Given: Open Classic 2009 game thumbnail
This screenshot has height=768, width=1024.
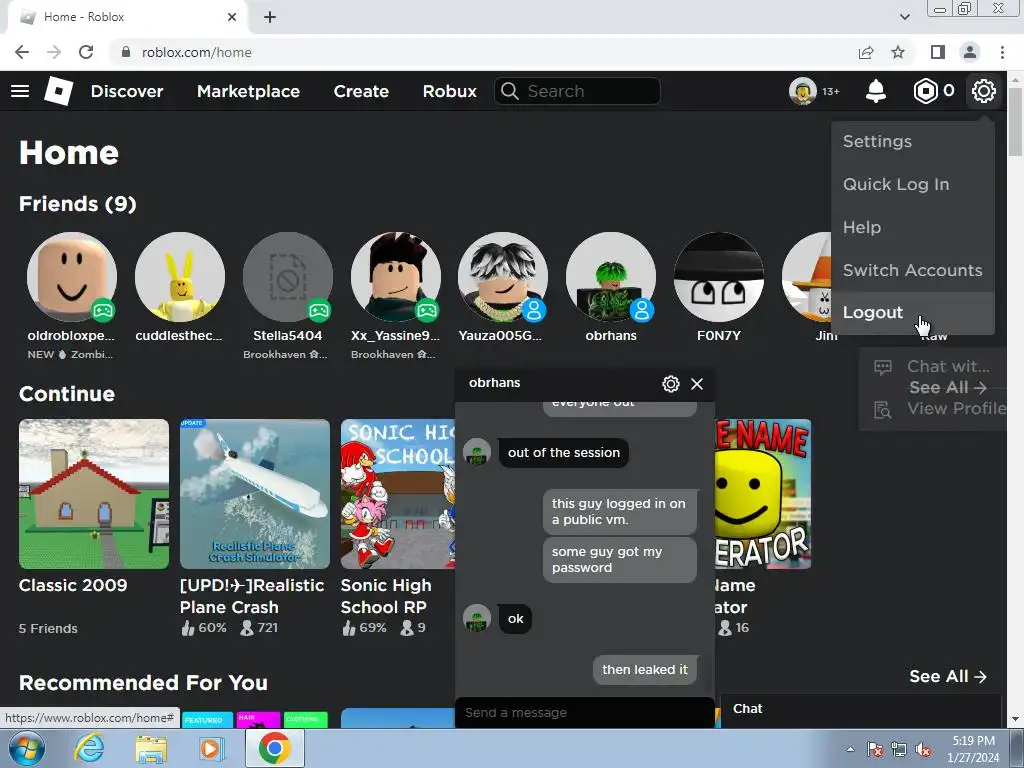Looking at the screenshot, I should point(94,494).
